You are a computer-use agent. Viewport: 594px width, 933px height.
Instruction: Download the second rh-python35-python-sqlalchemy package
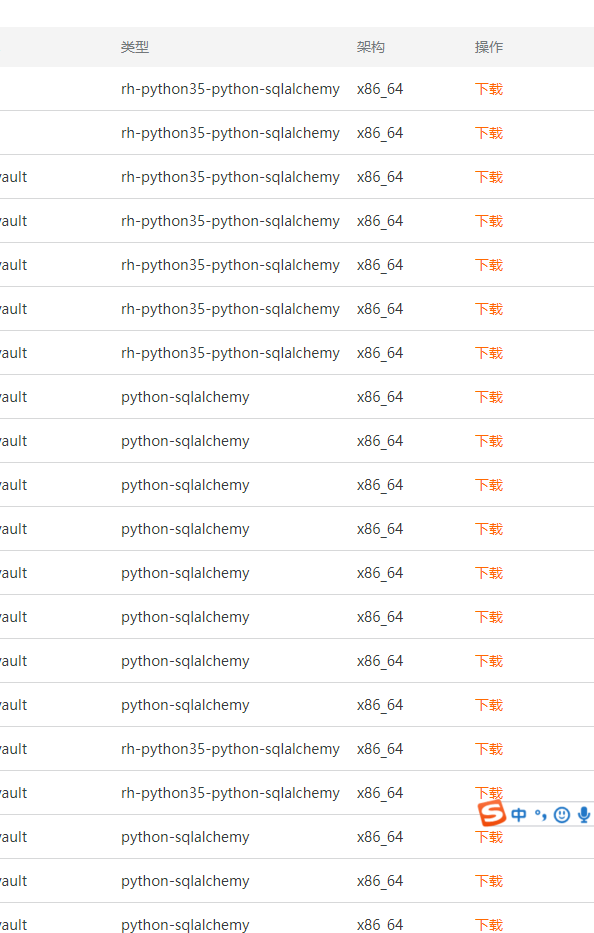[x=488, y=132]
